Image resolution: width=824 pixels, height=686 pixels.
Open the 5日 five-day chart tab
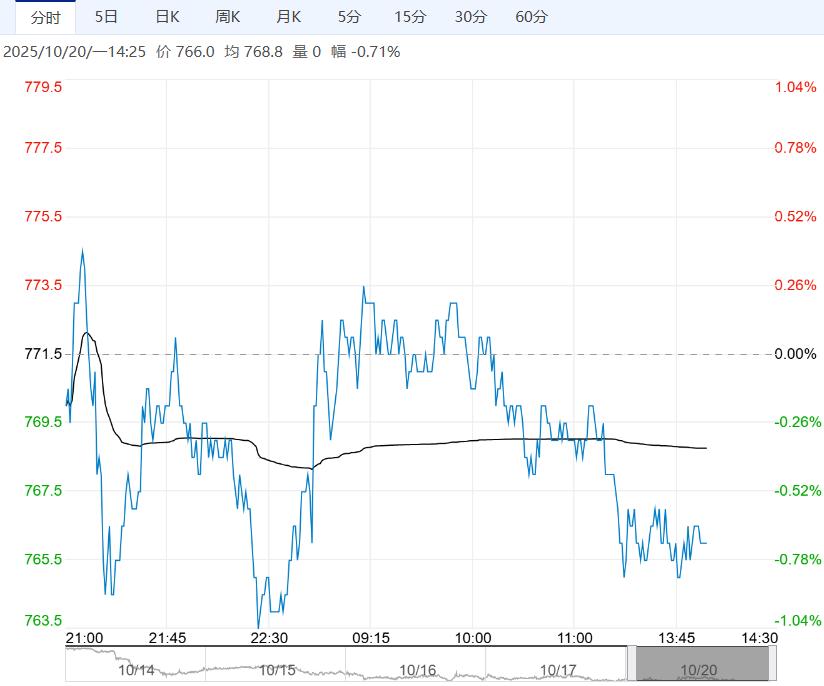(106, 17)
